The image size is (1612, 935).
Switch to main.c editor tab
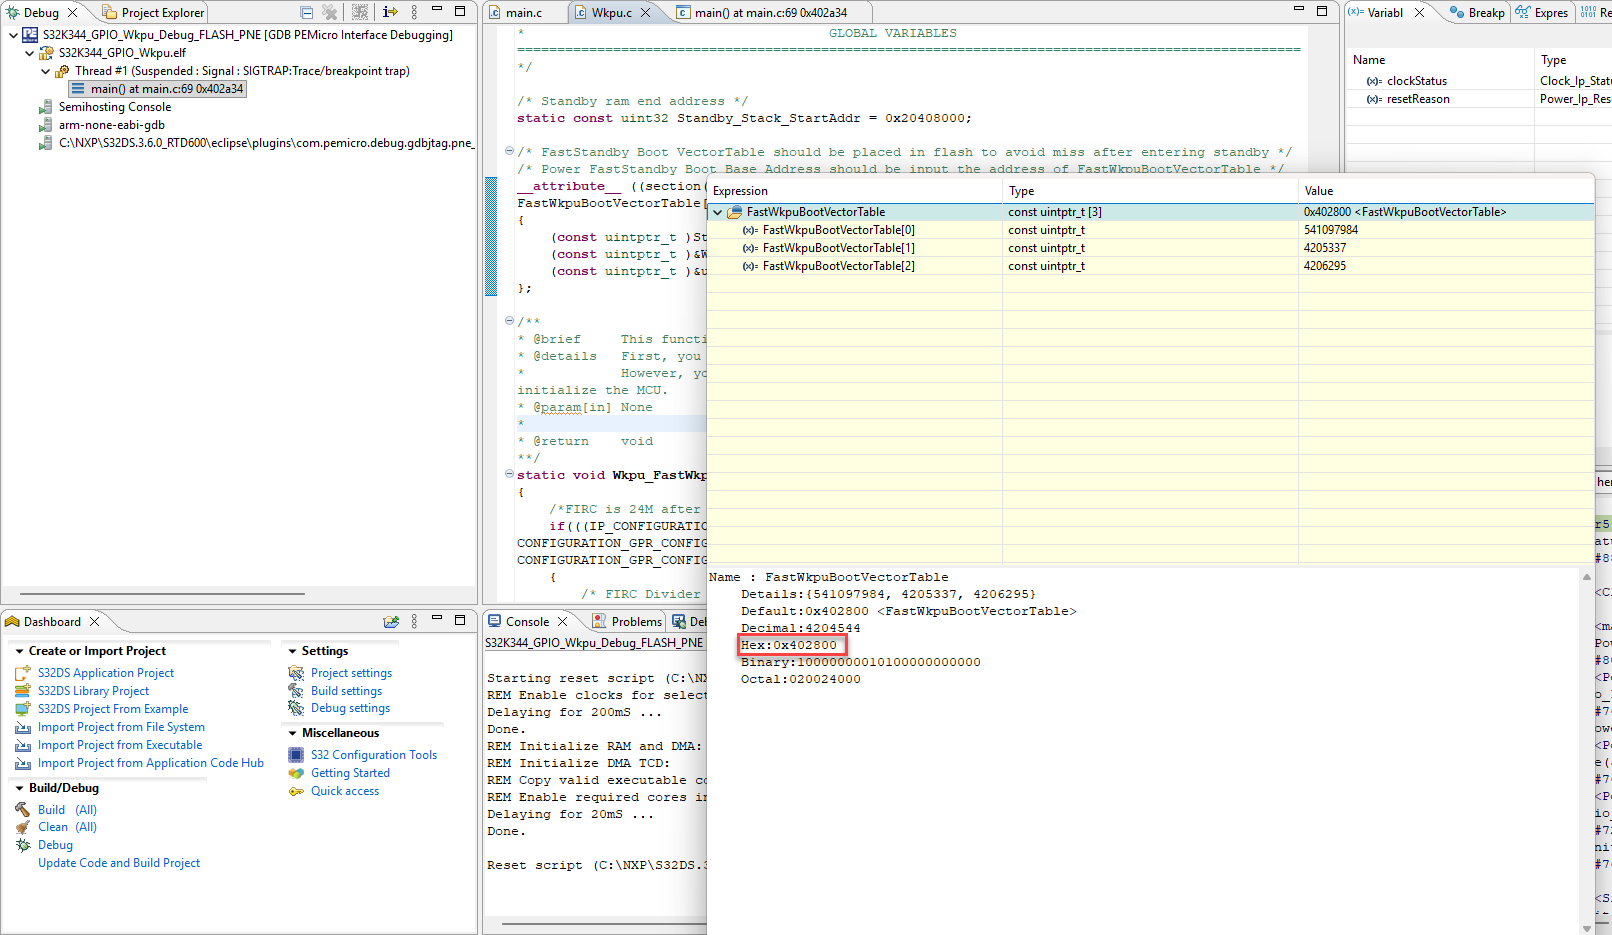(x=524, y=12)
